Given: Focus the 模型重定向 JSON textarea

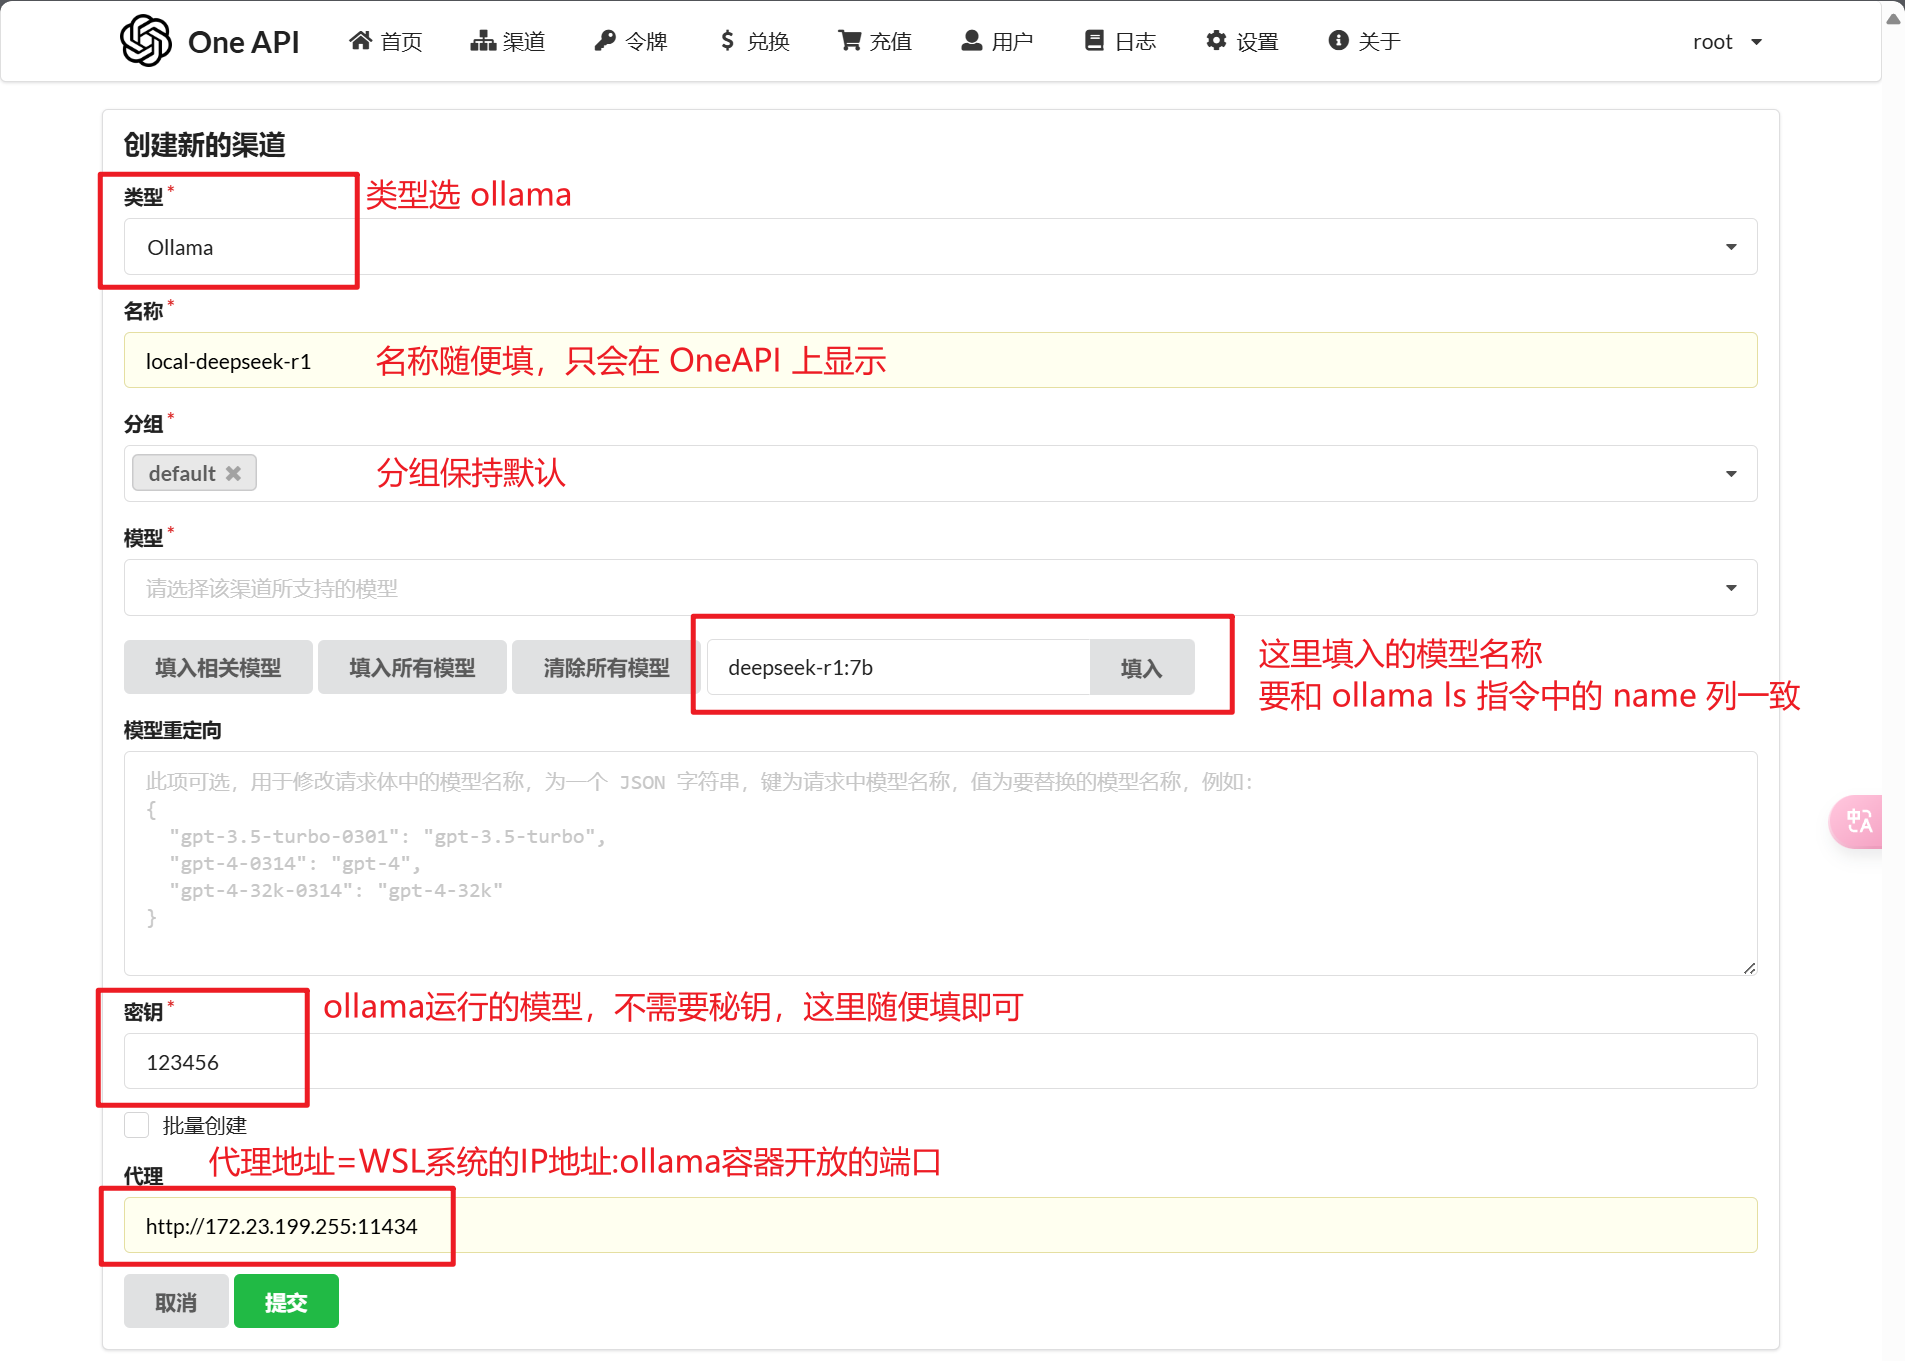Looking at the screenshot, I should pyautogui.click(x=940, y=864).
